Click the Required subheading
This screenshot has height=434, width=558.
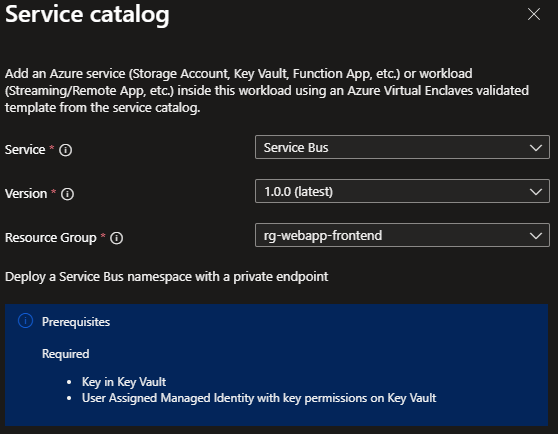pyautogui.click(x=65, y=354)
